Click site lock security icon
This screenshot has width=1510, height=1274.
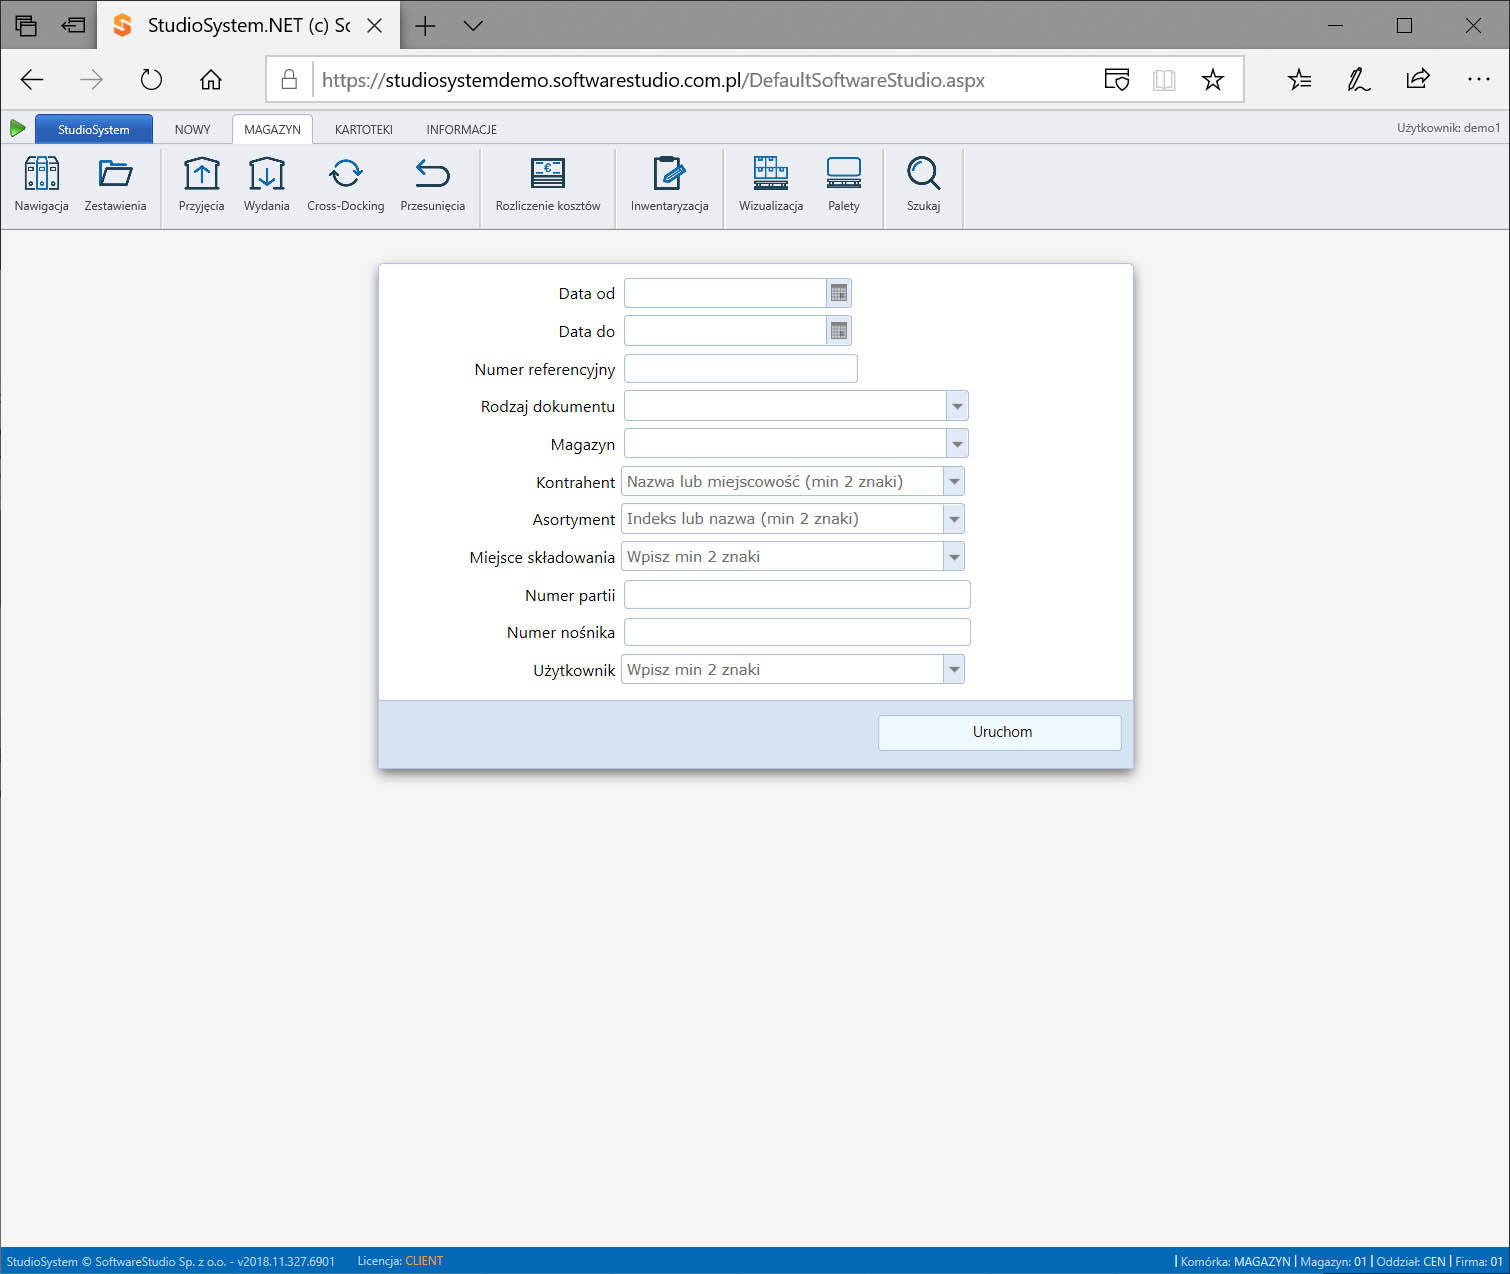289,80
